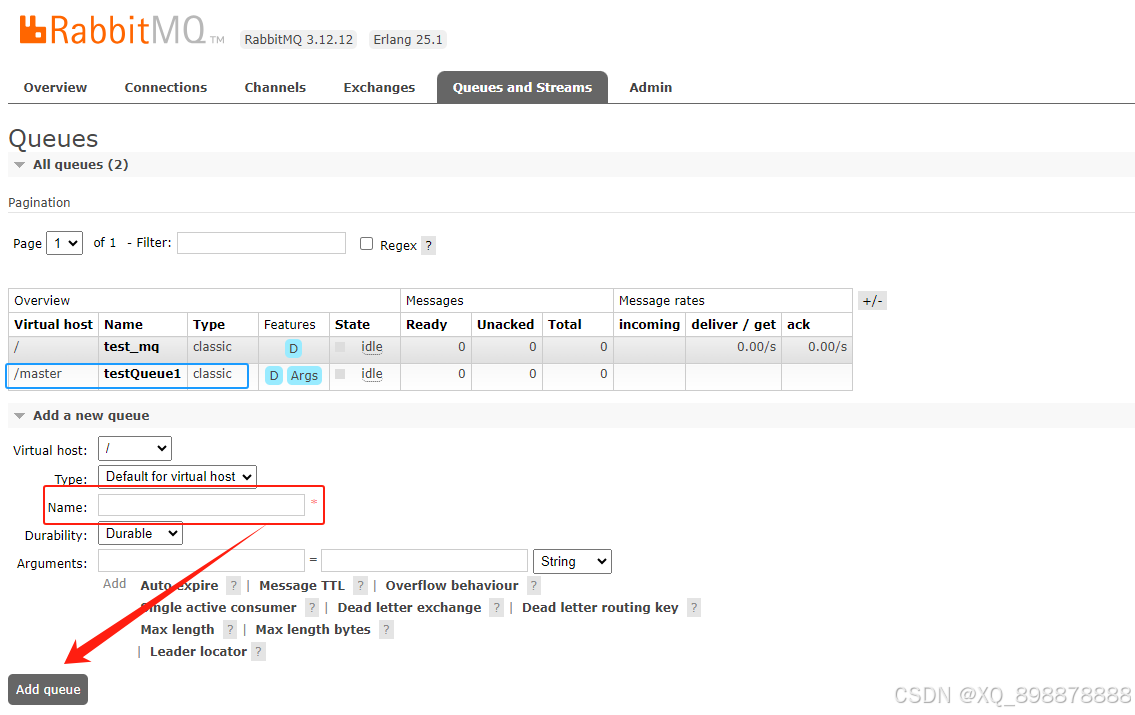Add the Overflow behaviour argument
Viewport: 1135px width, 715px height.
[452, 585]
